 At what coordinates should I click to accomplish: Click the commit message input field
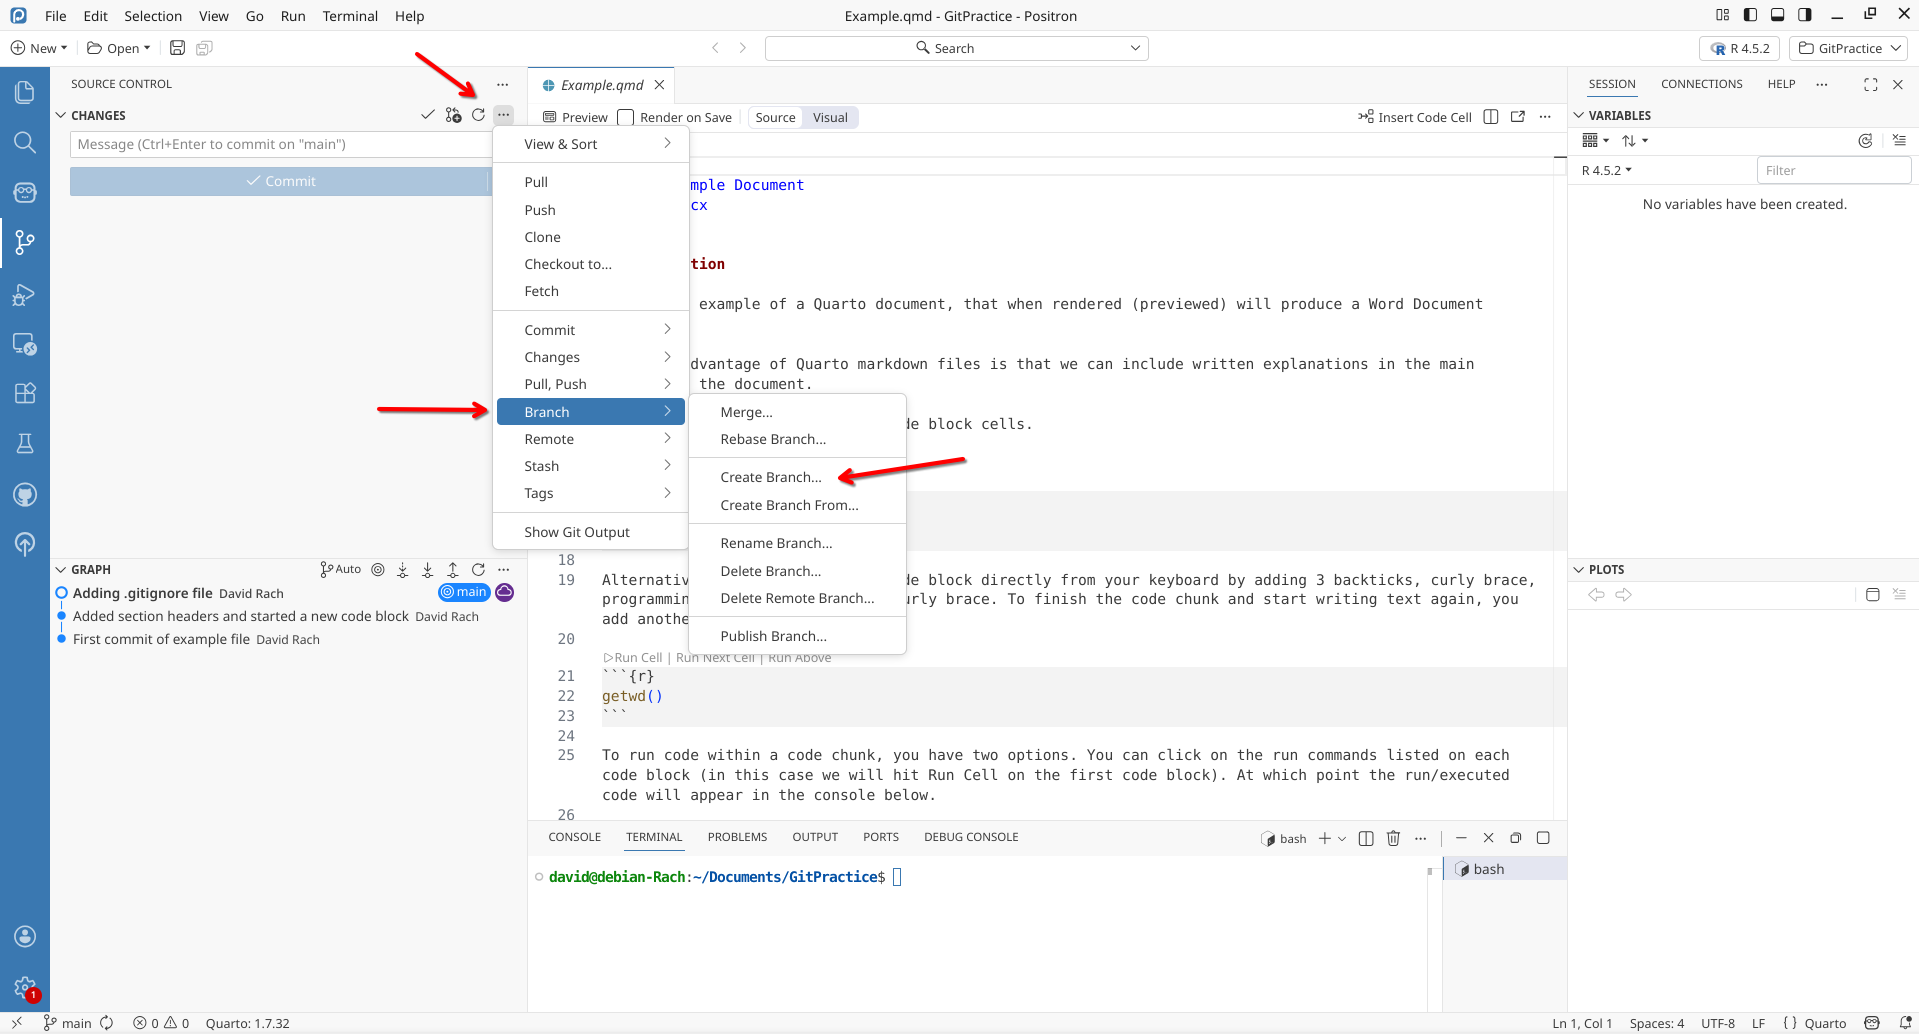coord(280,144)
